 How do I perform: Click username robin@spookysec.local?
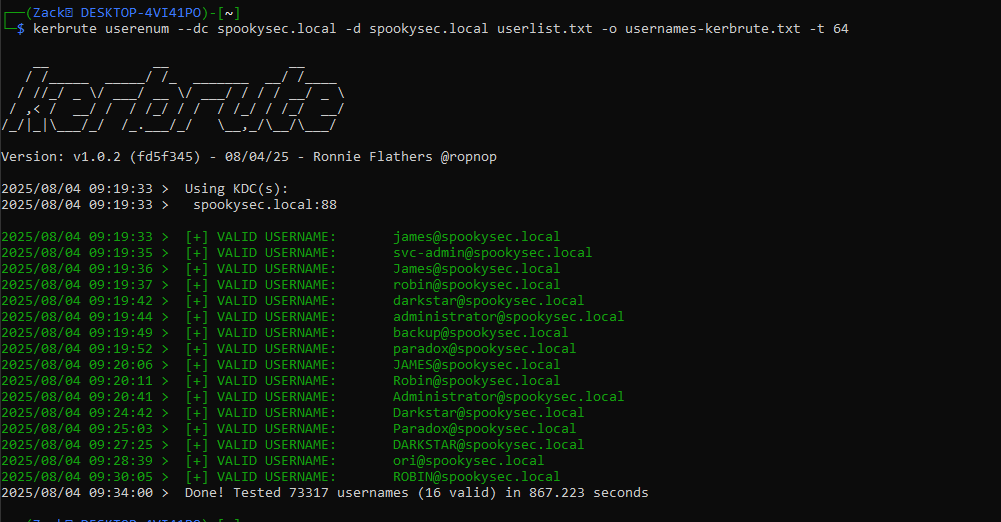click(476, 285)
